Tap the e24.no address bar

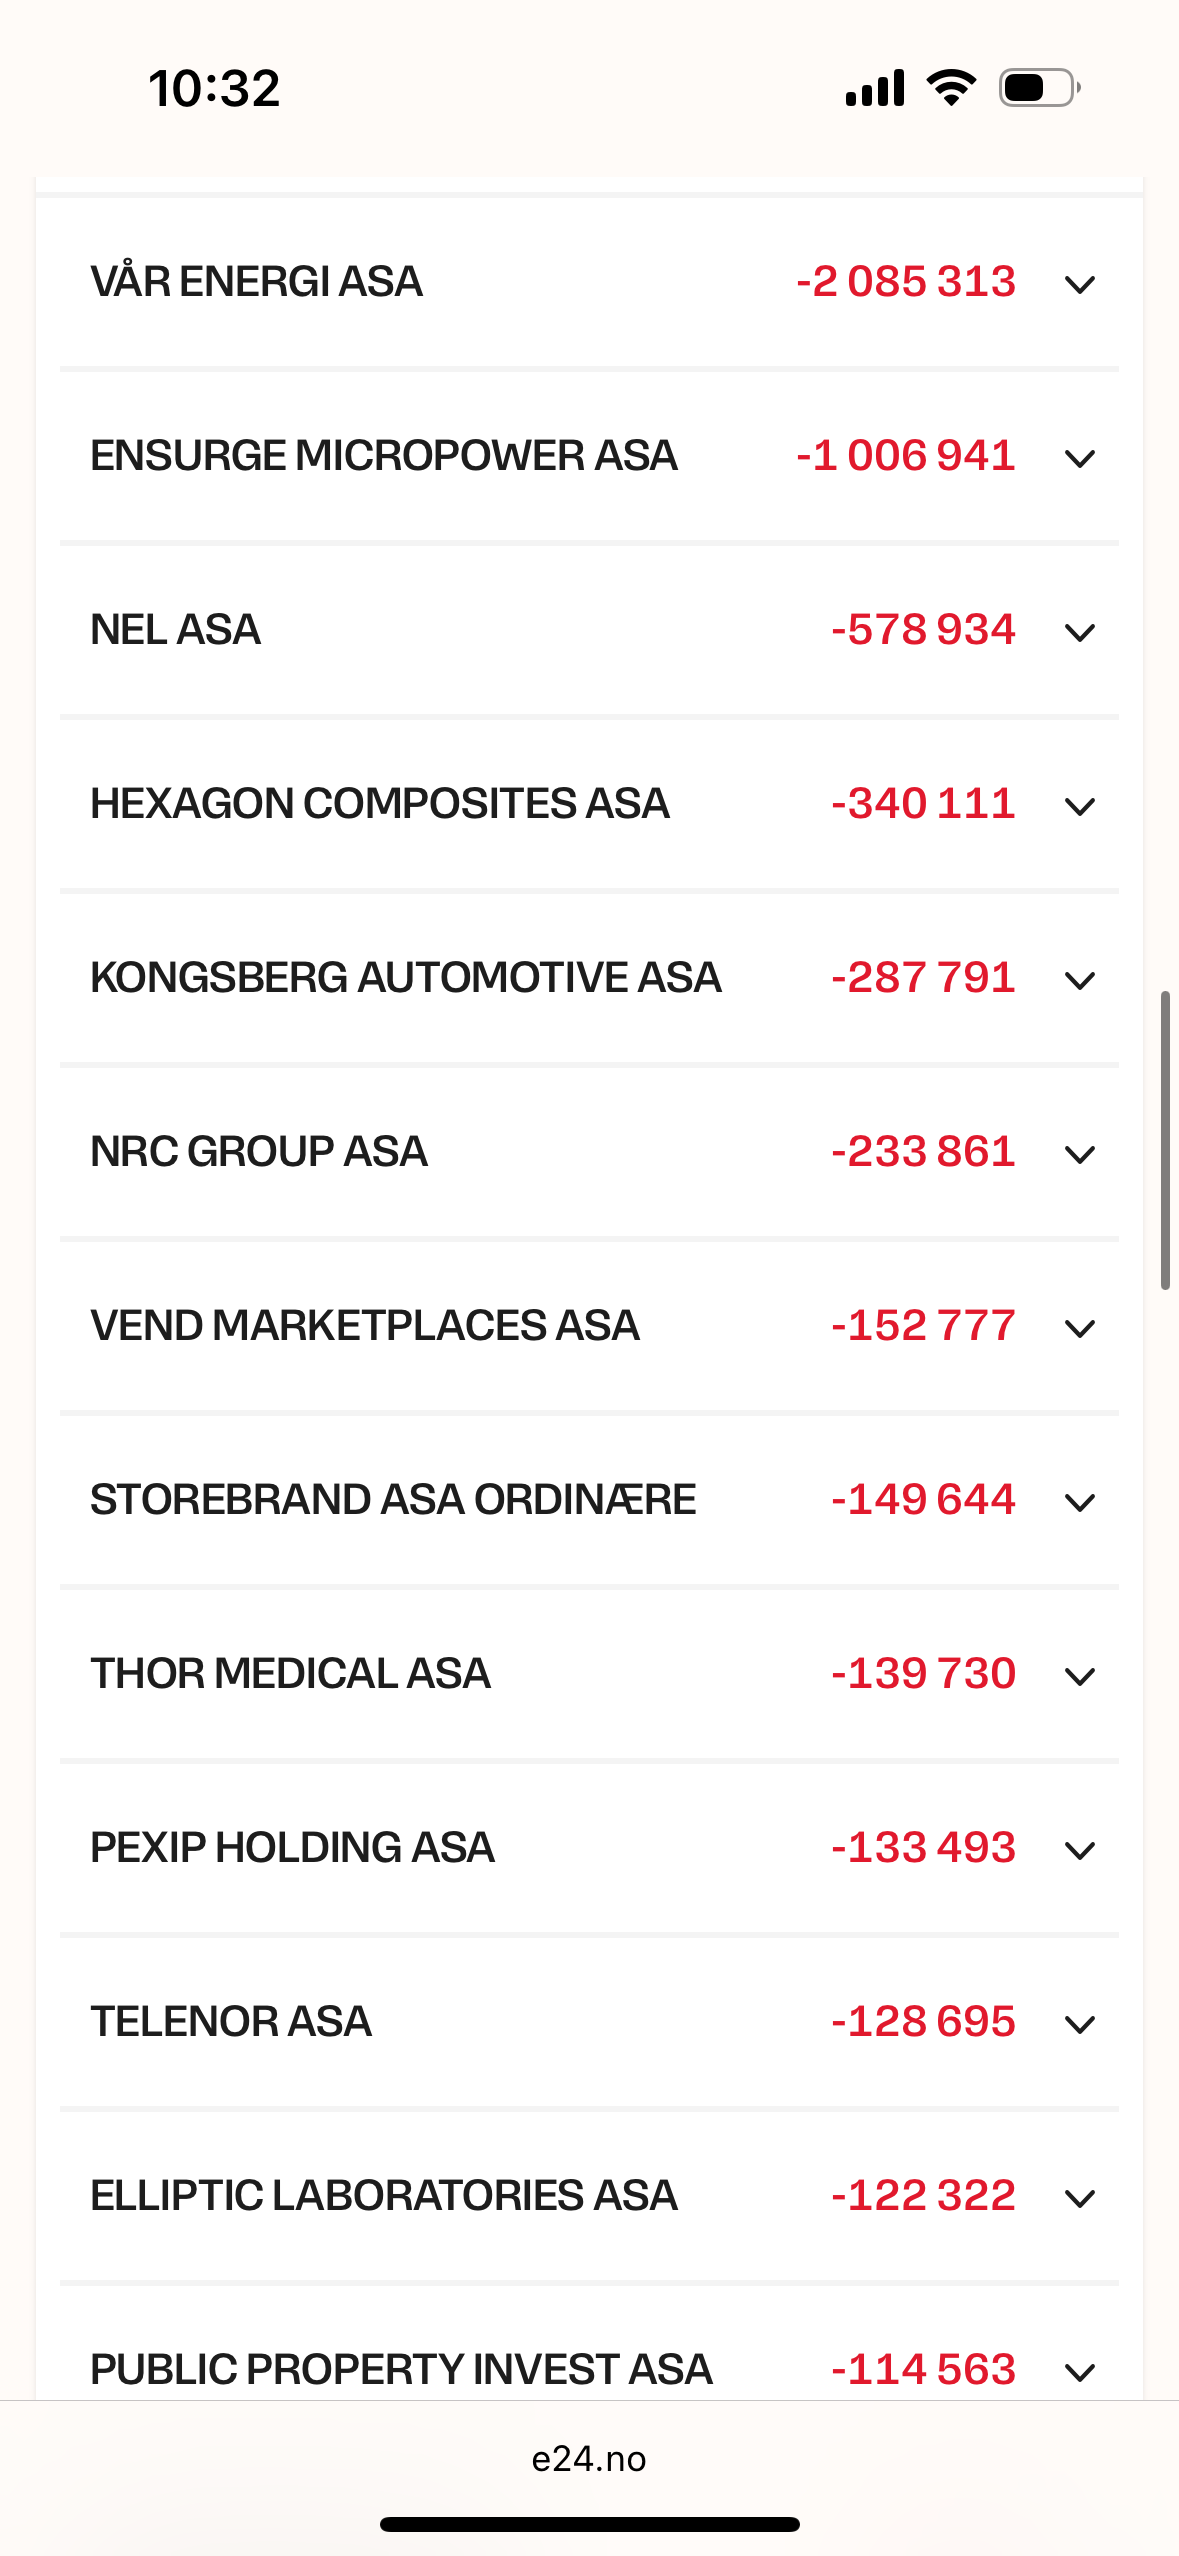tap(589, 2459)
